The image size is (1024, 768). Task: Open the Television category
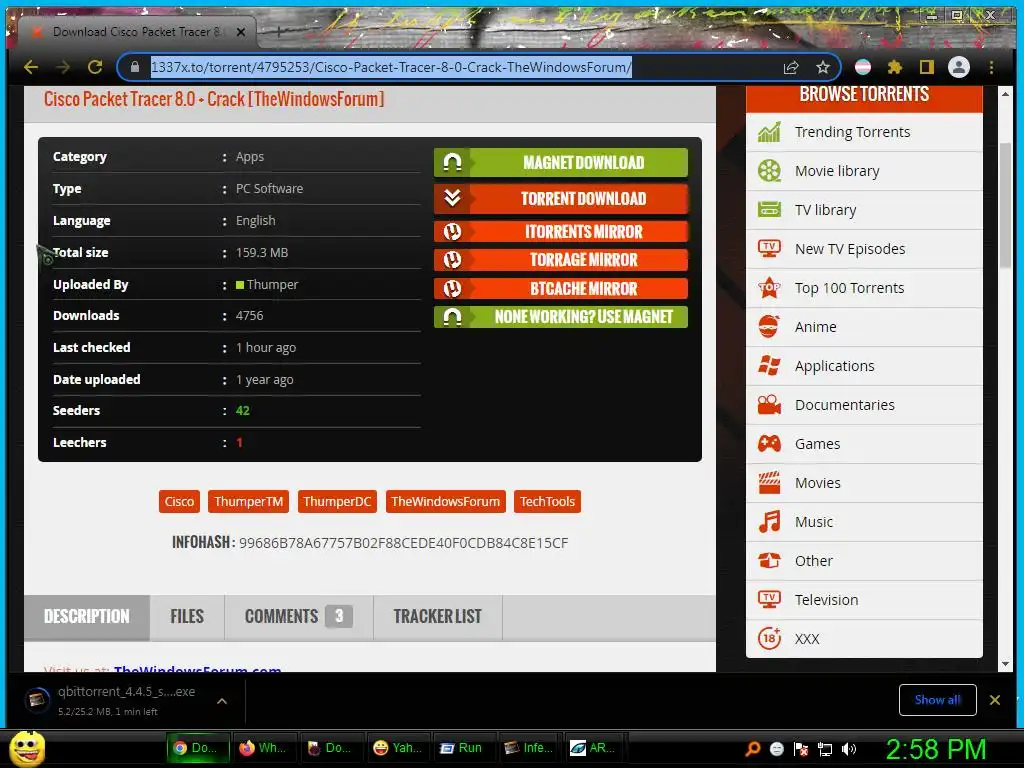tap(864, 600)
